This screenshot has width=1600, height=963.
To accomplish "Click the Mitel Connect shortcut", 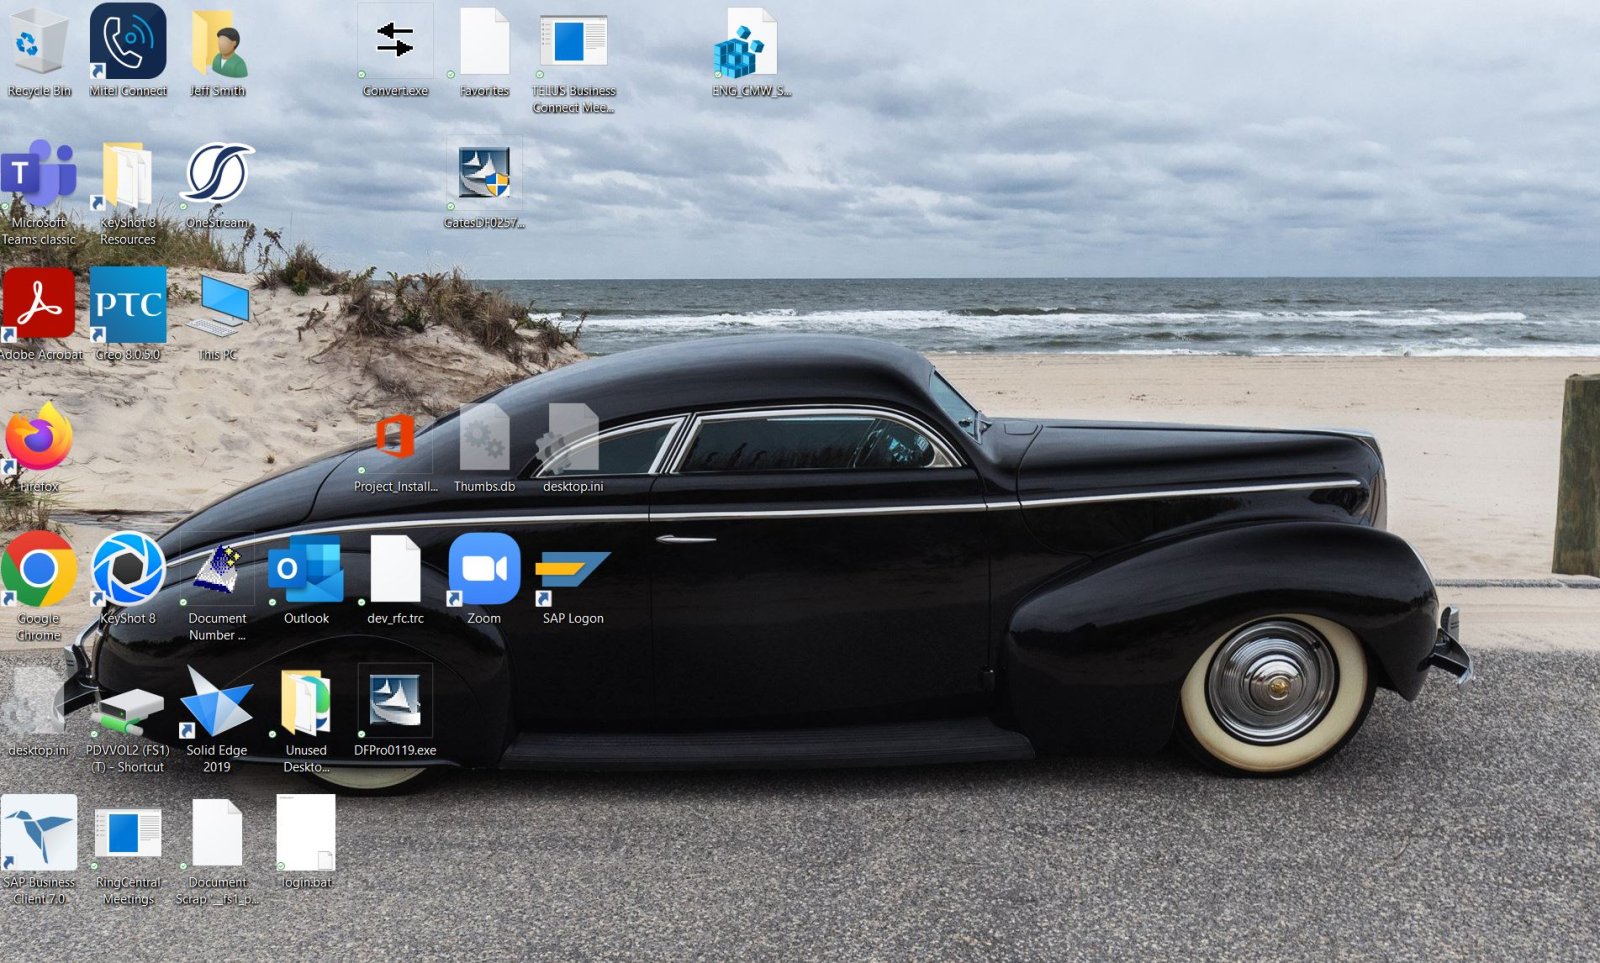I will pos(128,44).
